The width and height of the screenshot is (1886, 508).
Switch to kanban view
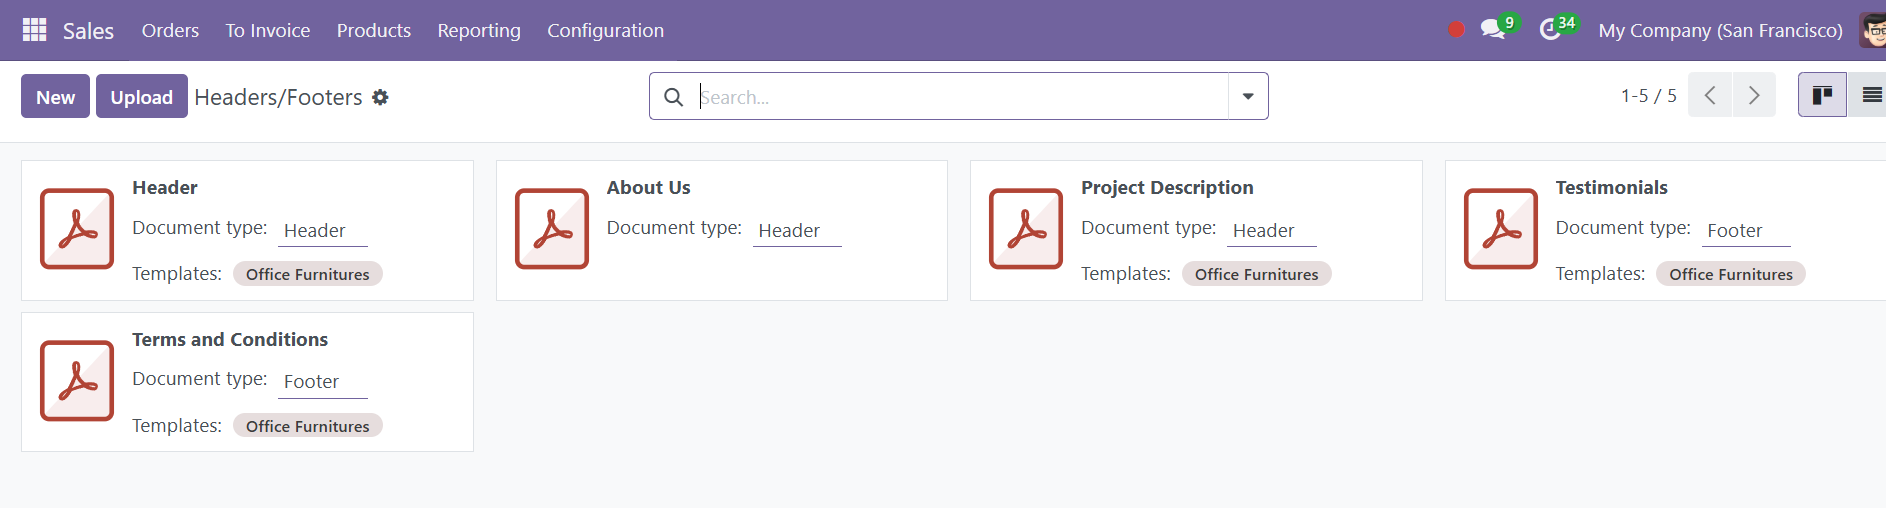[1822, 95]
